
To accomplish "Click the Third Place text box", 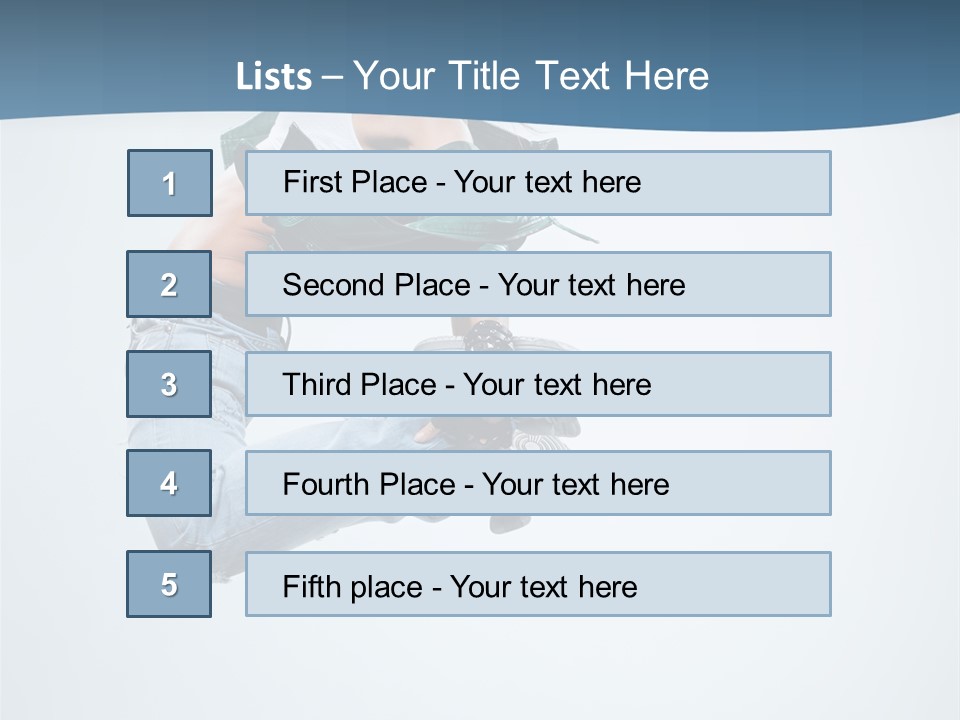I will coord(538,384).
